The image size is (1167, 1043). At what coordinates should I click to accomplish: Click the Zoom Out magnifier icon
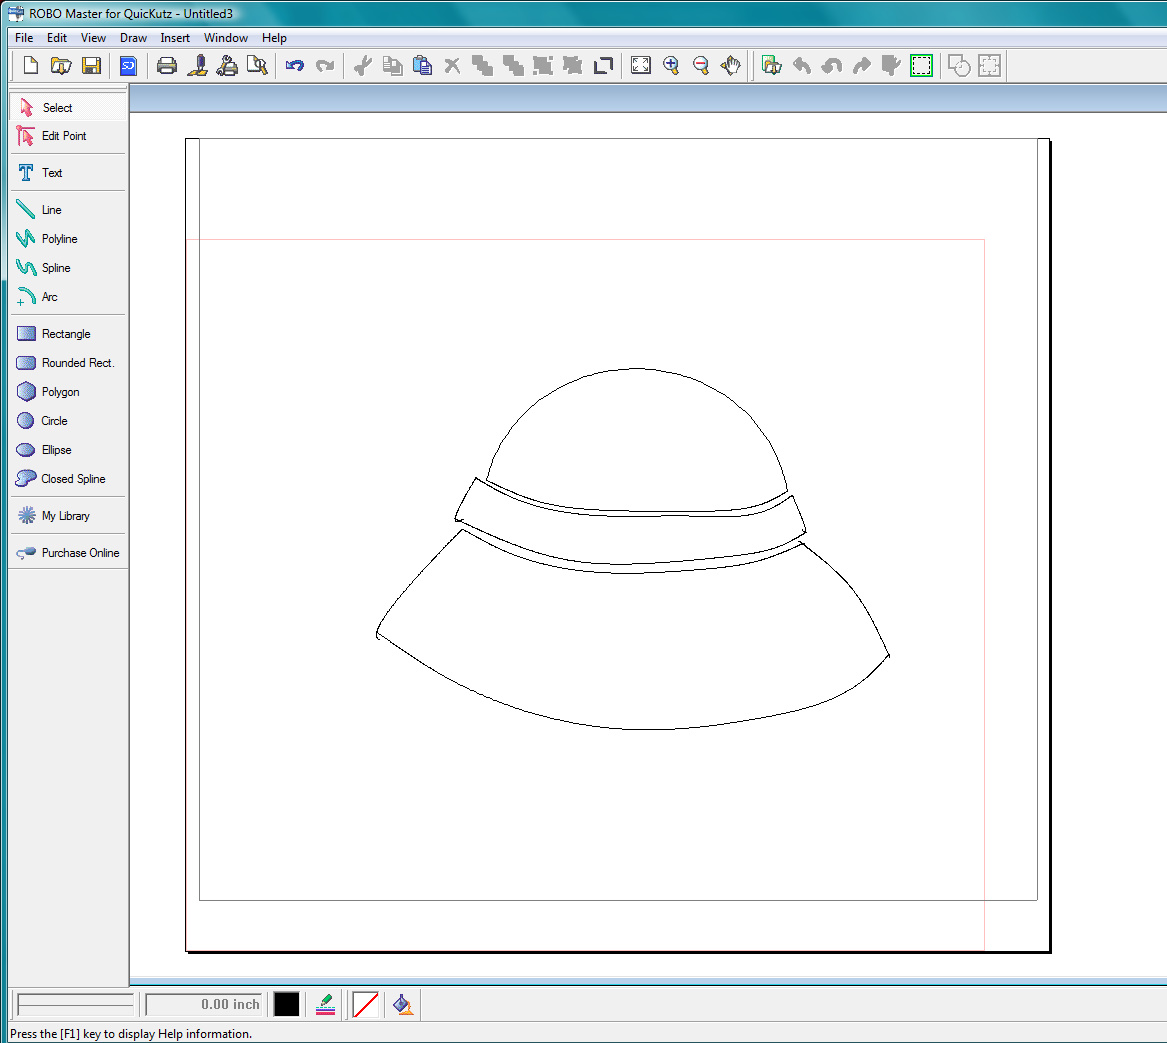[x=701, y=66]
